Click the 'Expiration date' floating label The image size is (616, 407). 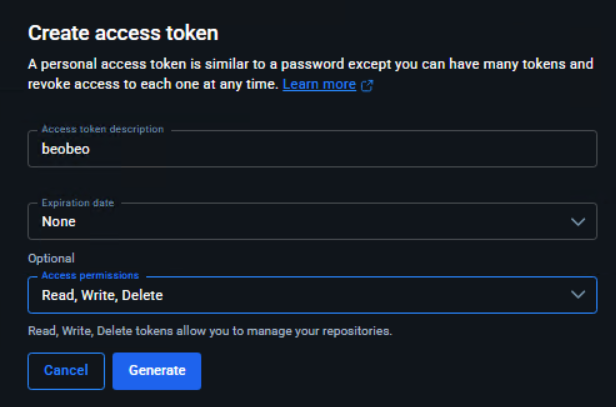78,202
